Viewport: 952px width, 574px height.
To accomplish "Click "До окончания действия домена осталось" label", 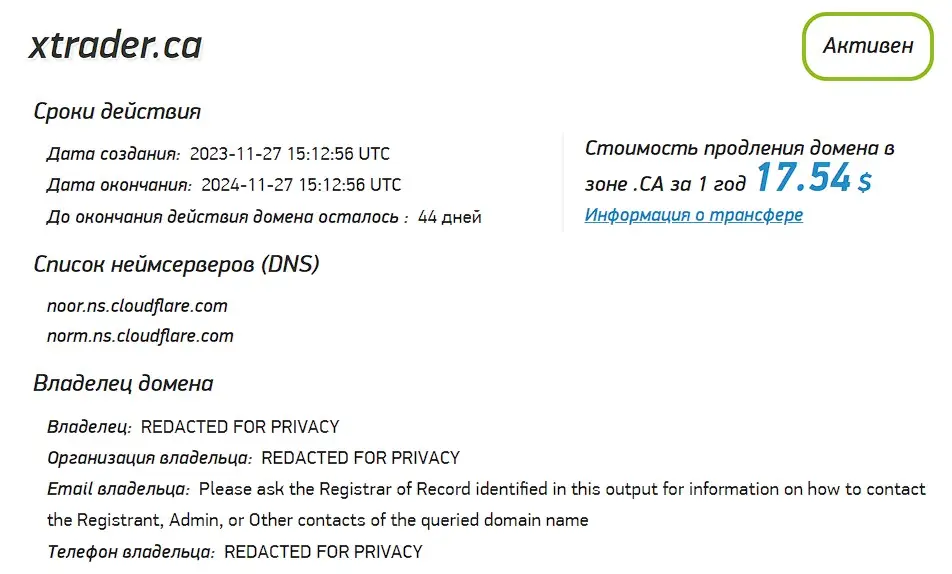I will pyautogui.click(x=227, y=217).
